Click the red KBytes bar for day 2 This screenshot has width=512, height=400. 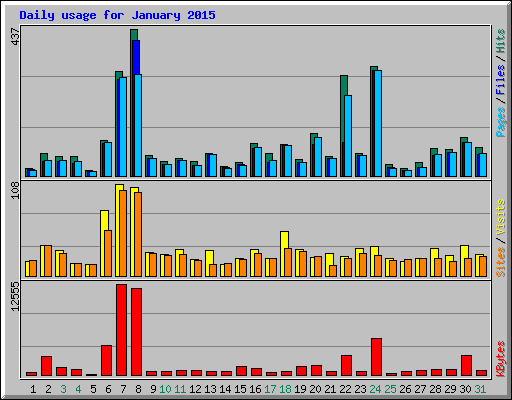[x=46, y=366]
